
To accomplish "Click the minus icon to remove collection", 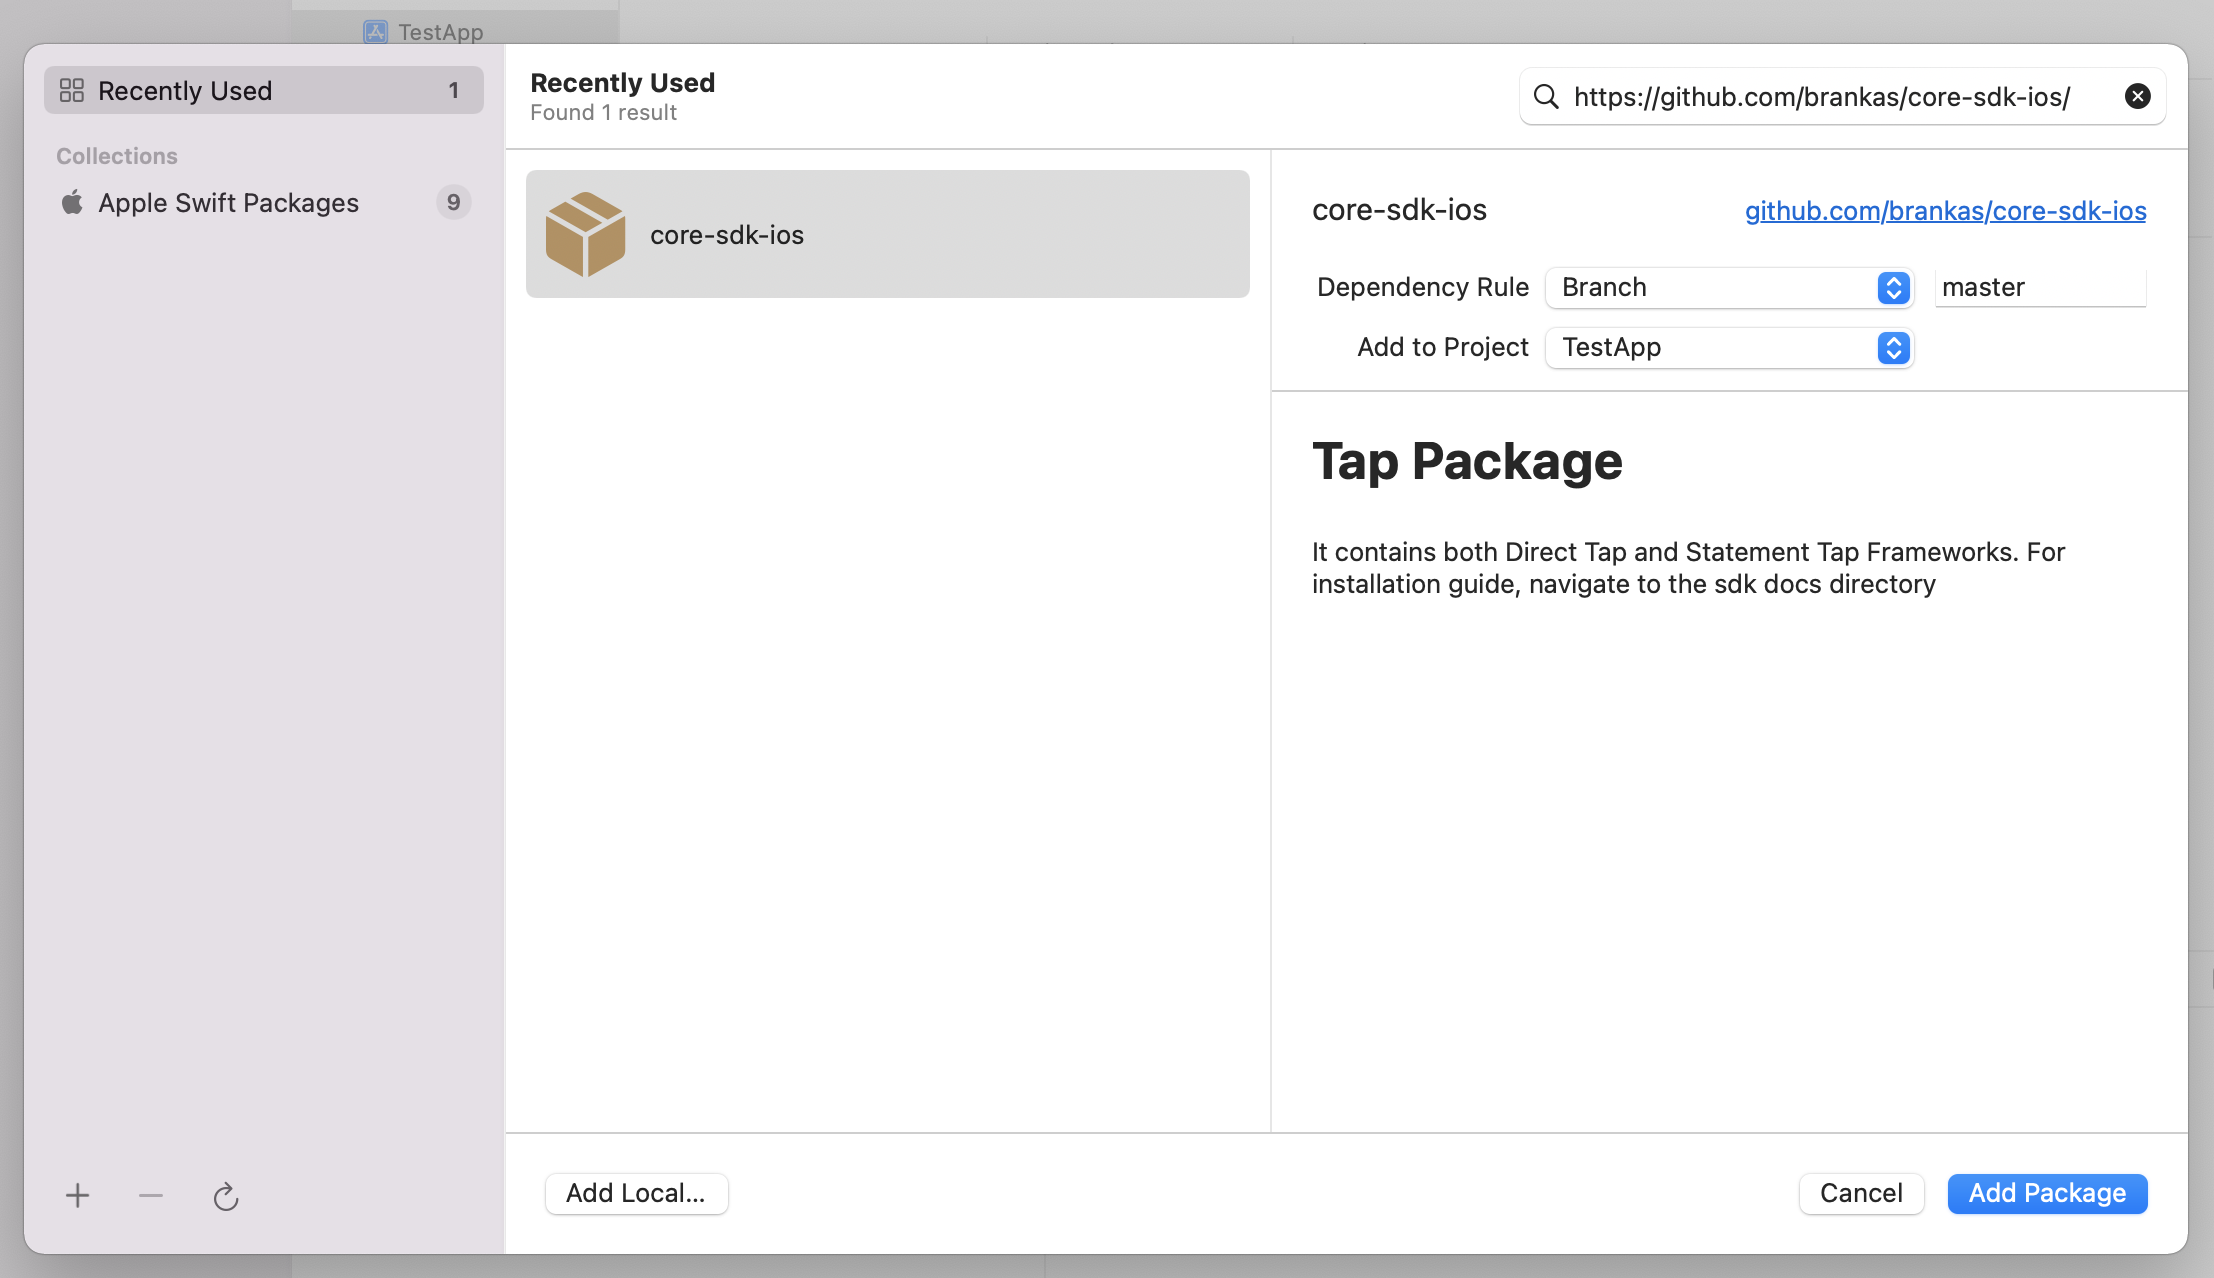I will pos(151,1195).
